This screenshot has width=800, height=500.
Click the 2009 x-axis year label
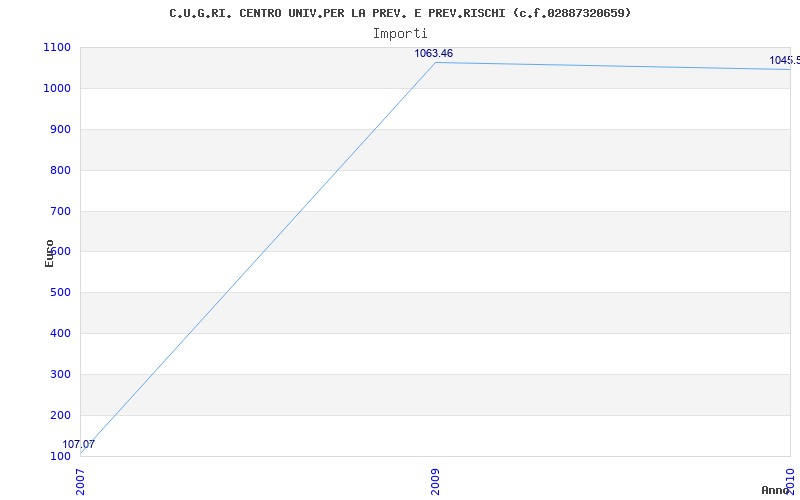[x=435, y=482]
